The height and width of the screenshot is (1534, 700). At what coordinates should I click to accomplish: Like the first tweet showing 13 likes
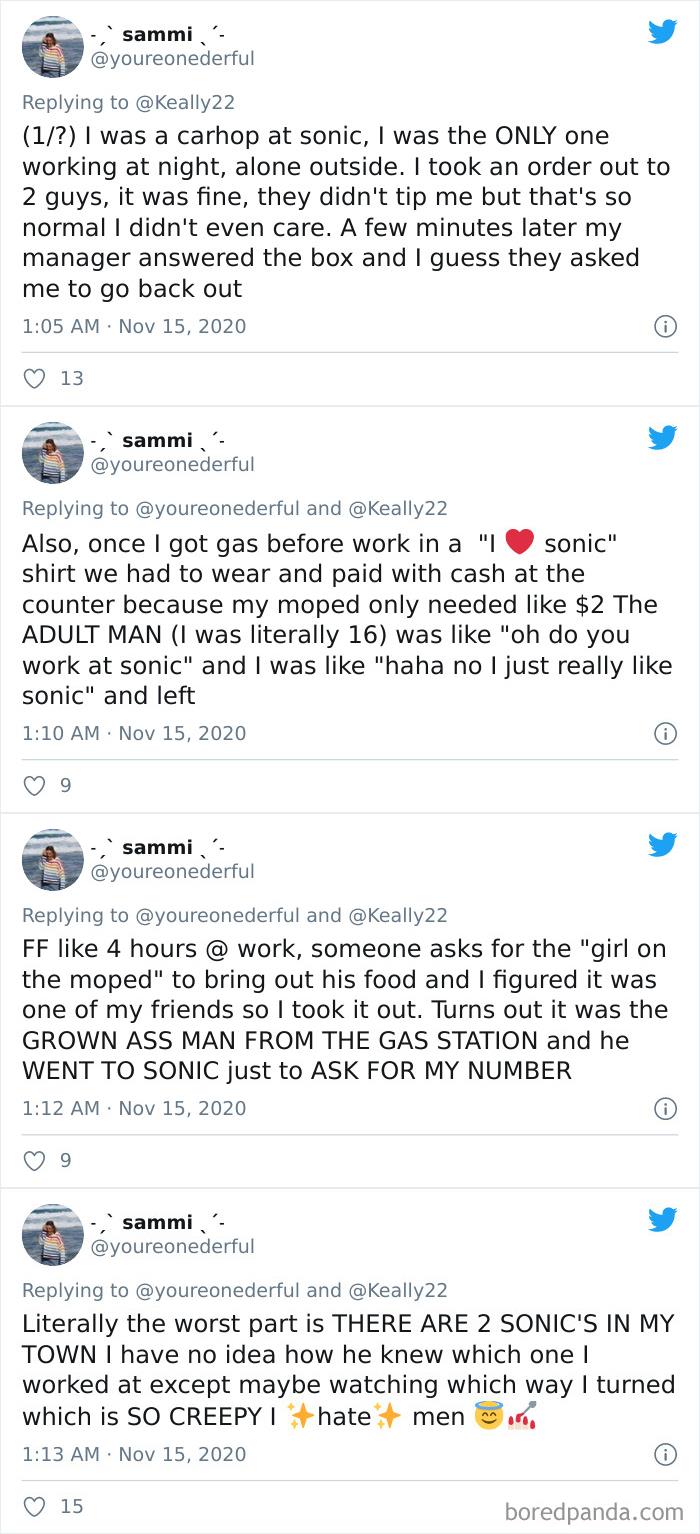(33, 378)
